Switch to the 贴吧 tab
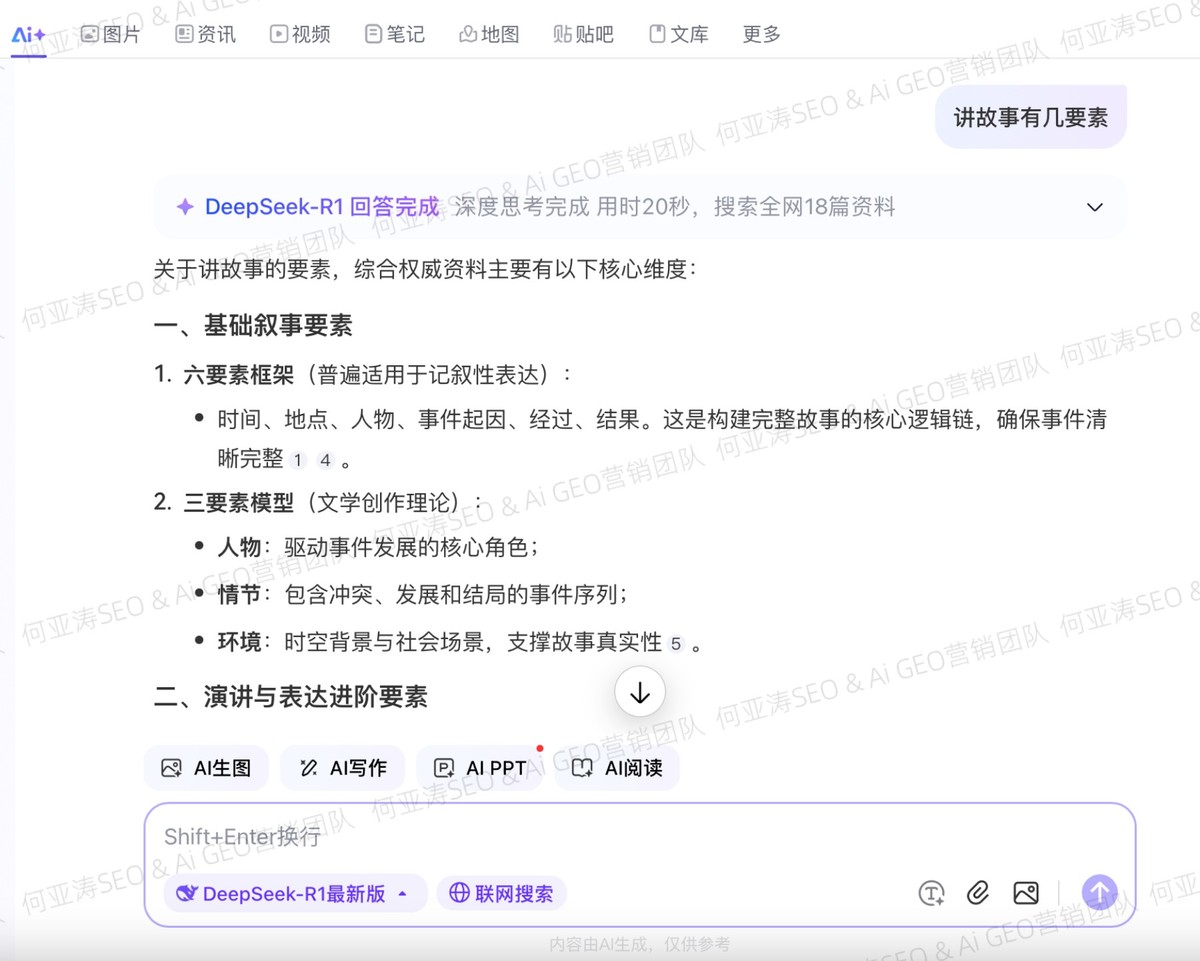 (583, 34)
